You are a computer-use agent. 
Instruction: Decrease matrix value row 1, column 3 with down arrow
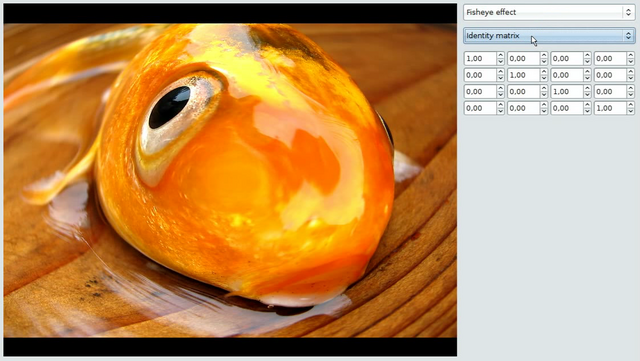tap(587, 62)
